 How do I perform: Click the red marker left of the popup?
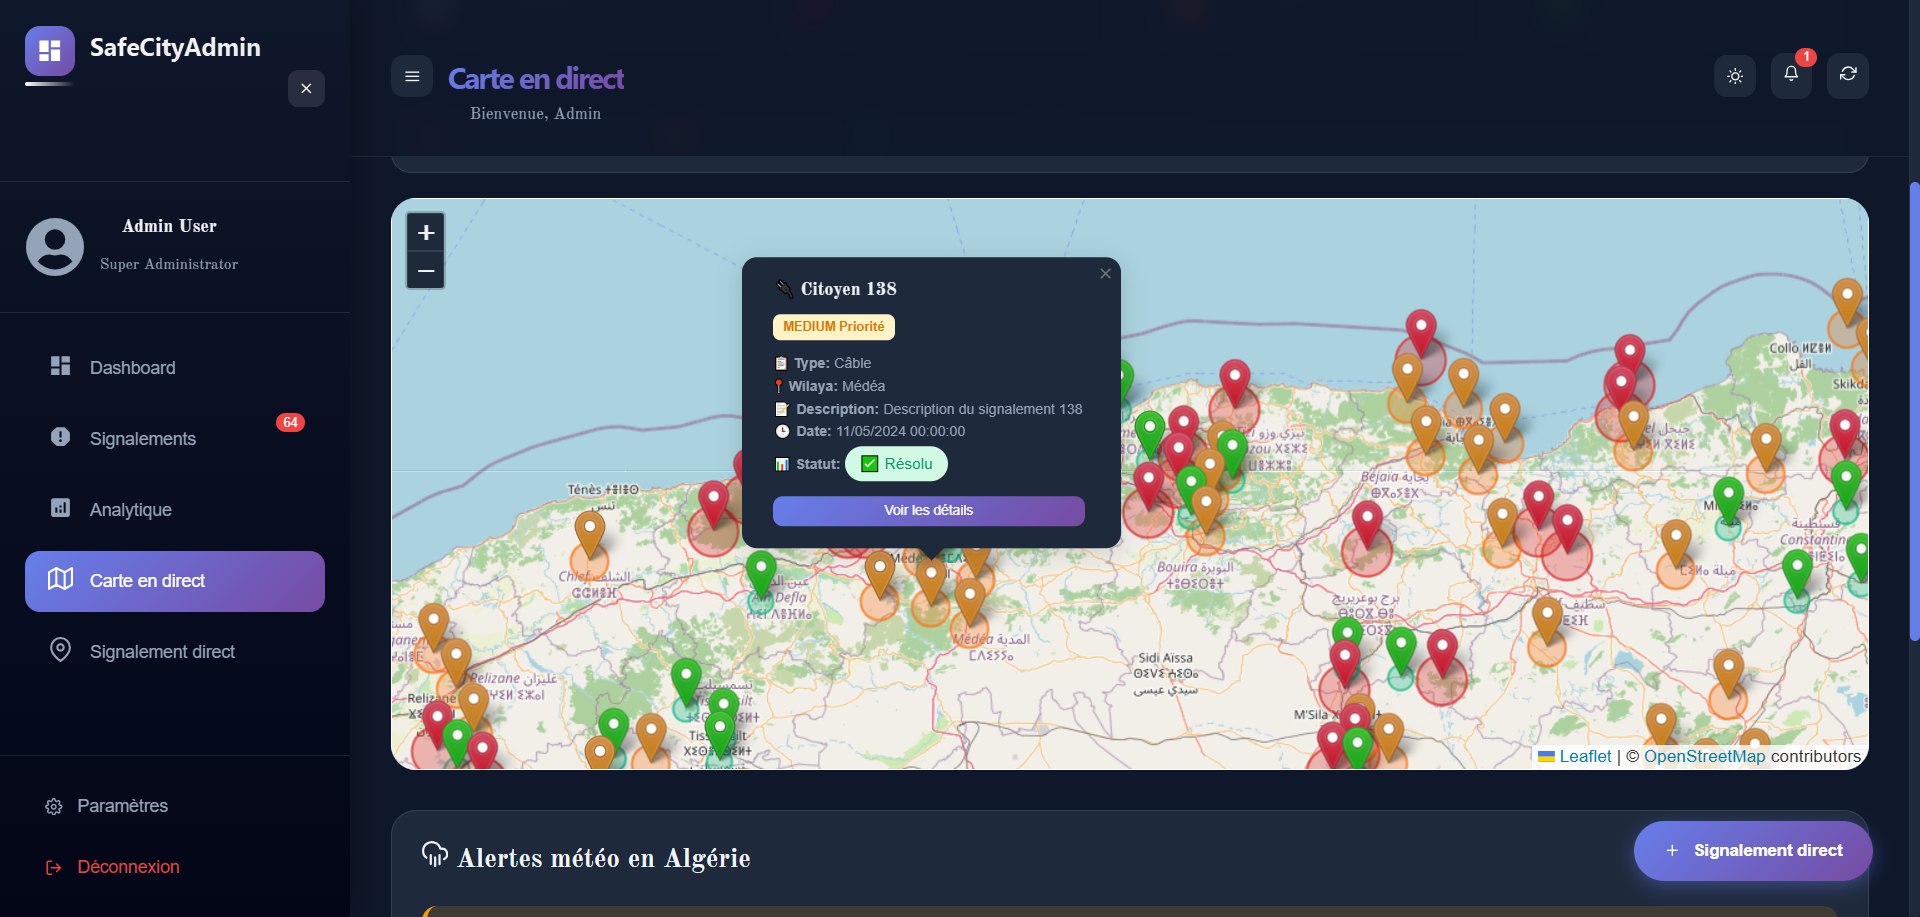(x=713, y=503)
